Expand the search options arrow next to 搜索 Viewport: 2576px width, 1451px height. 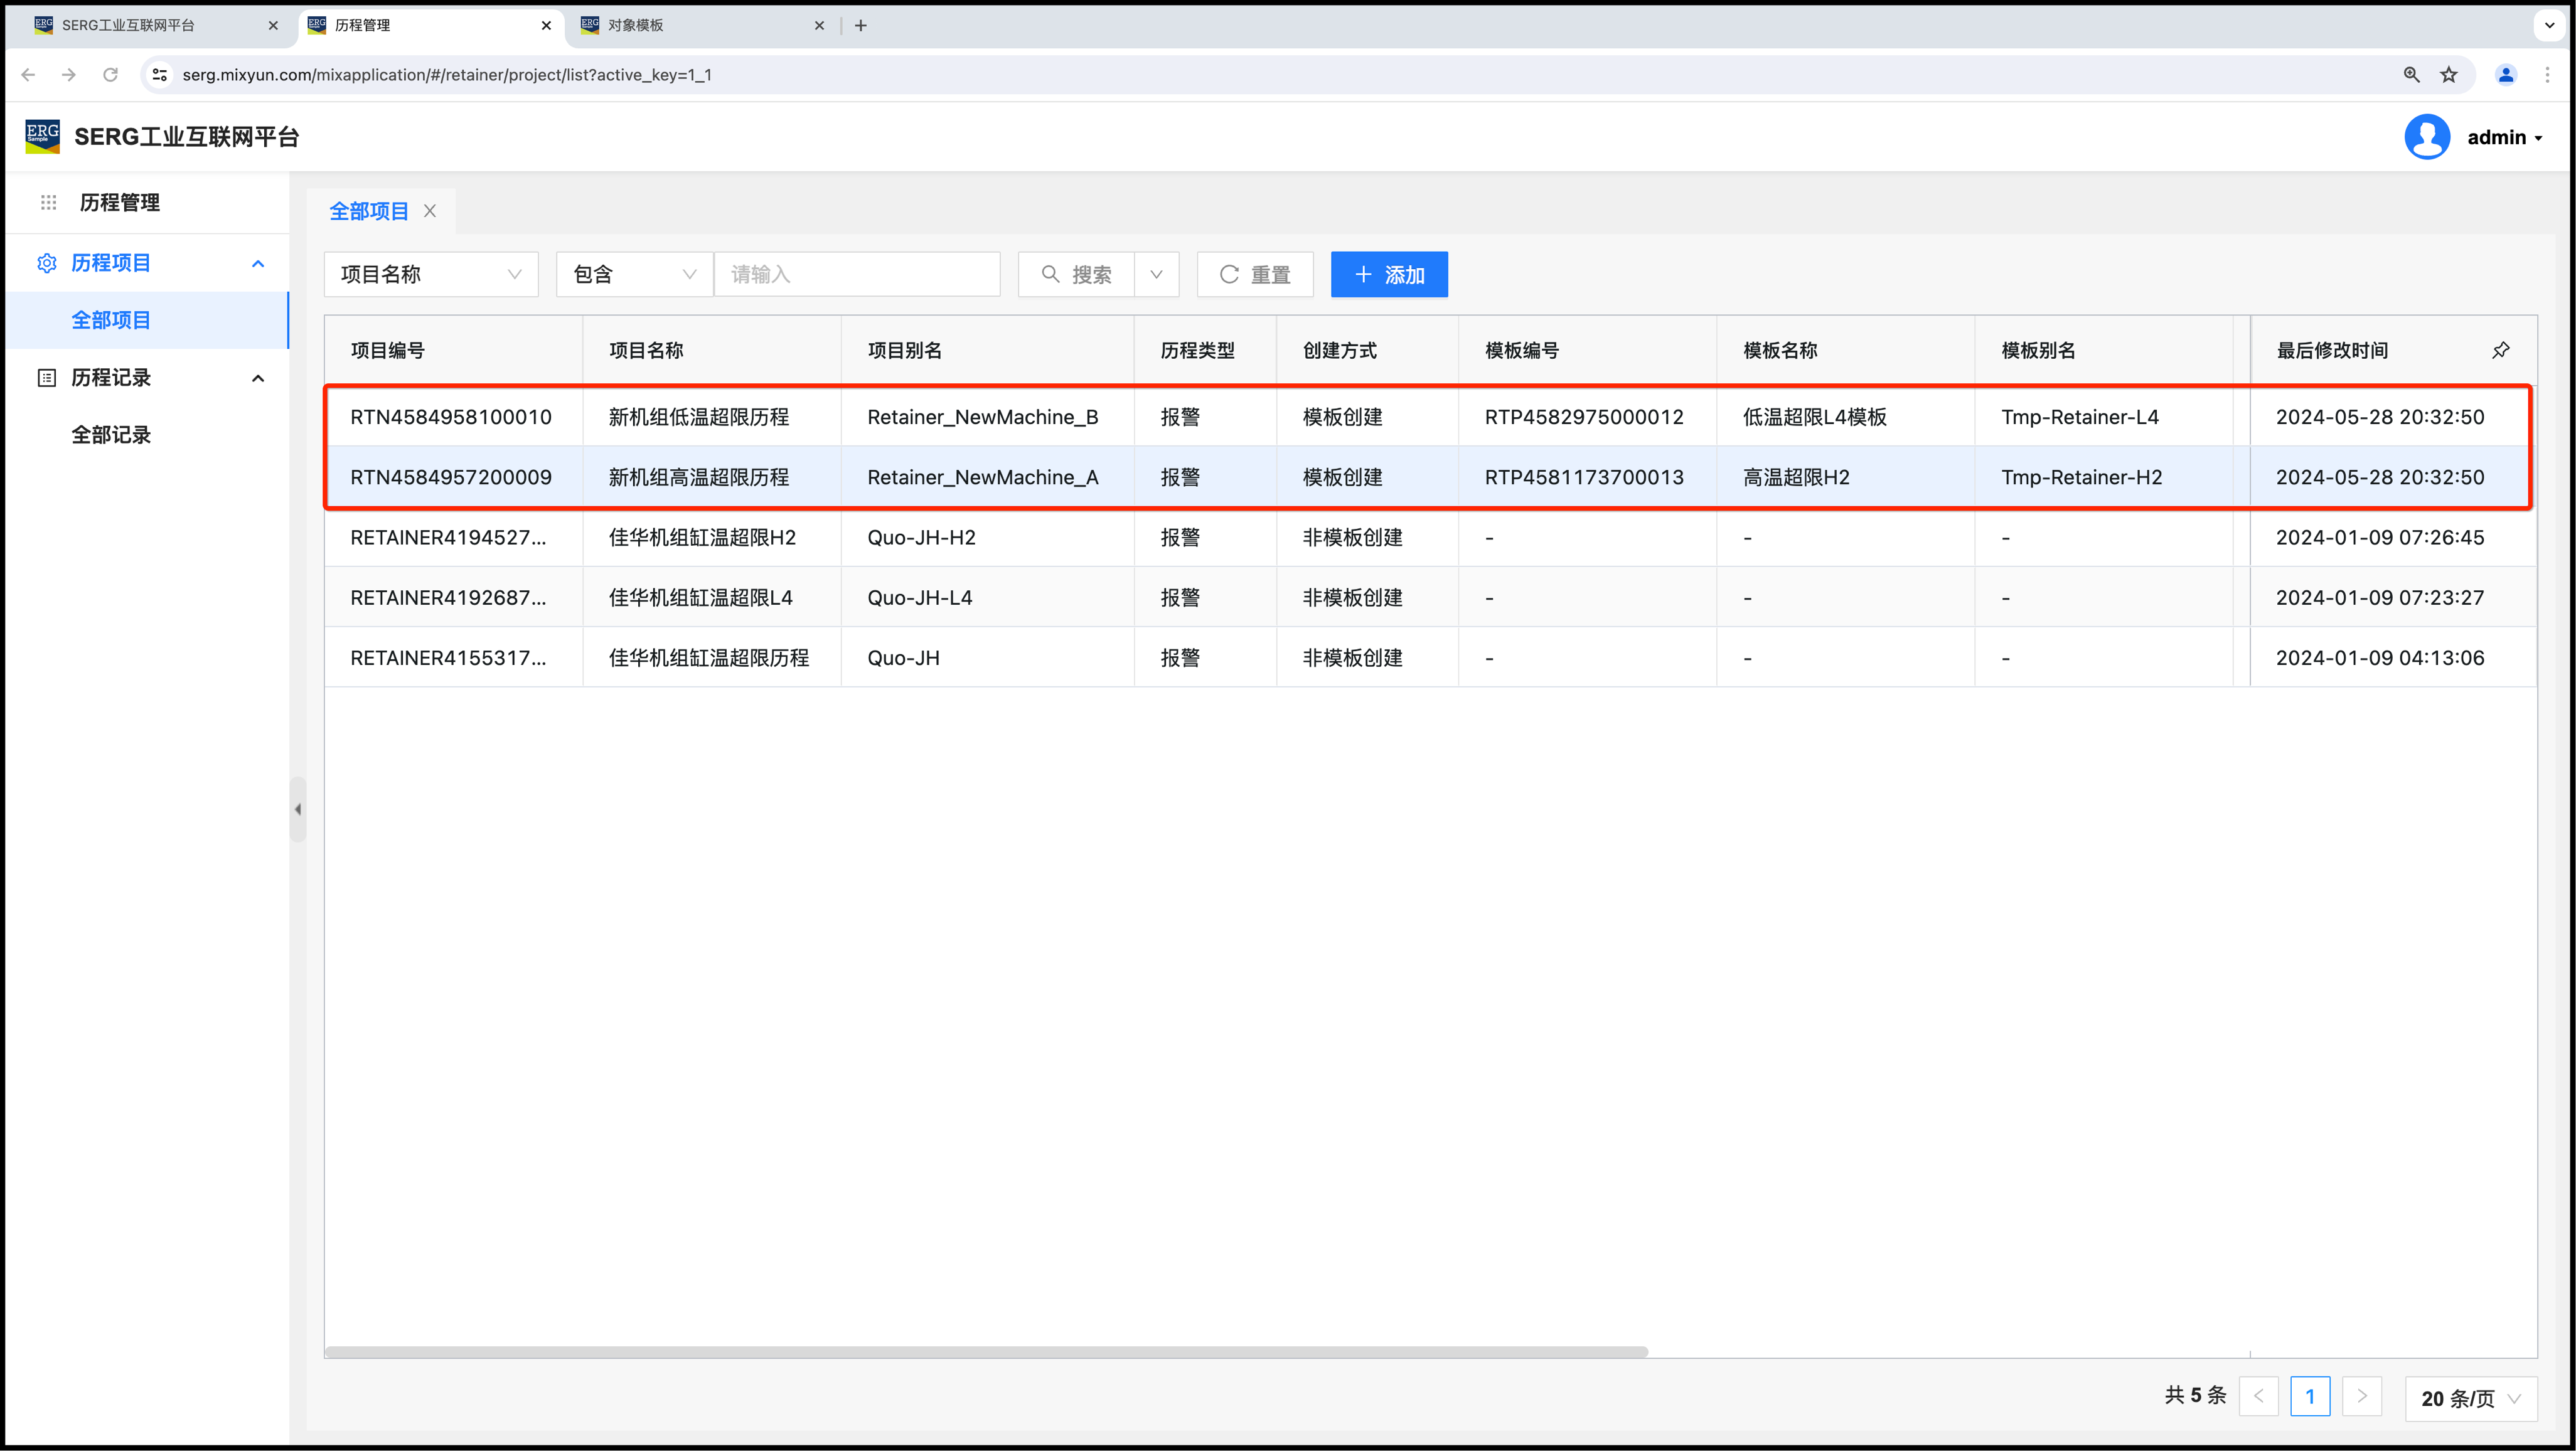pos(1156,274)
